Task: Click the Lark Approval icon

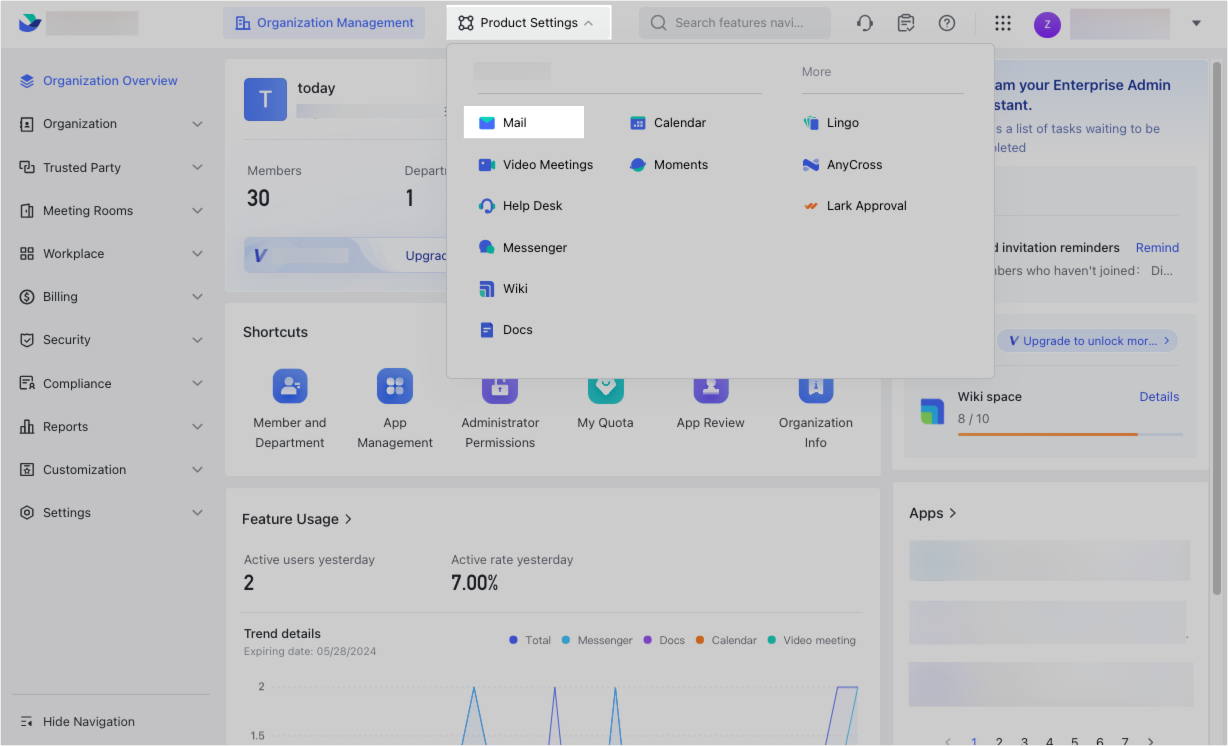Action: click(x=810, y=205)
